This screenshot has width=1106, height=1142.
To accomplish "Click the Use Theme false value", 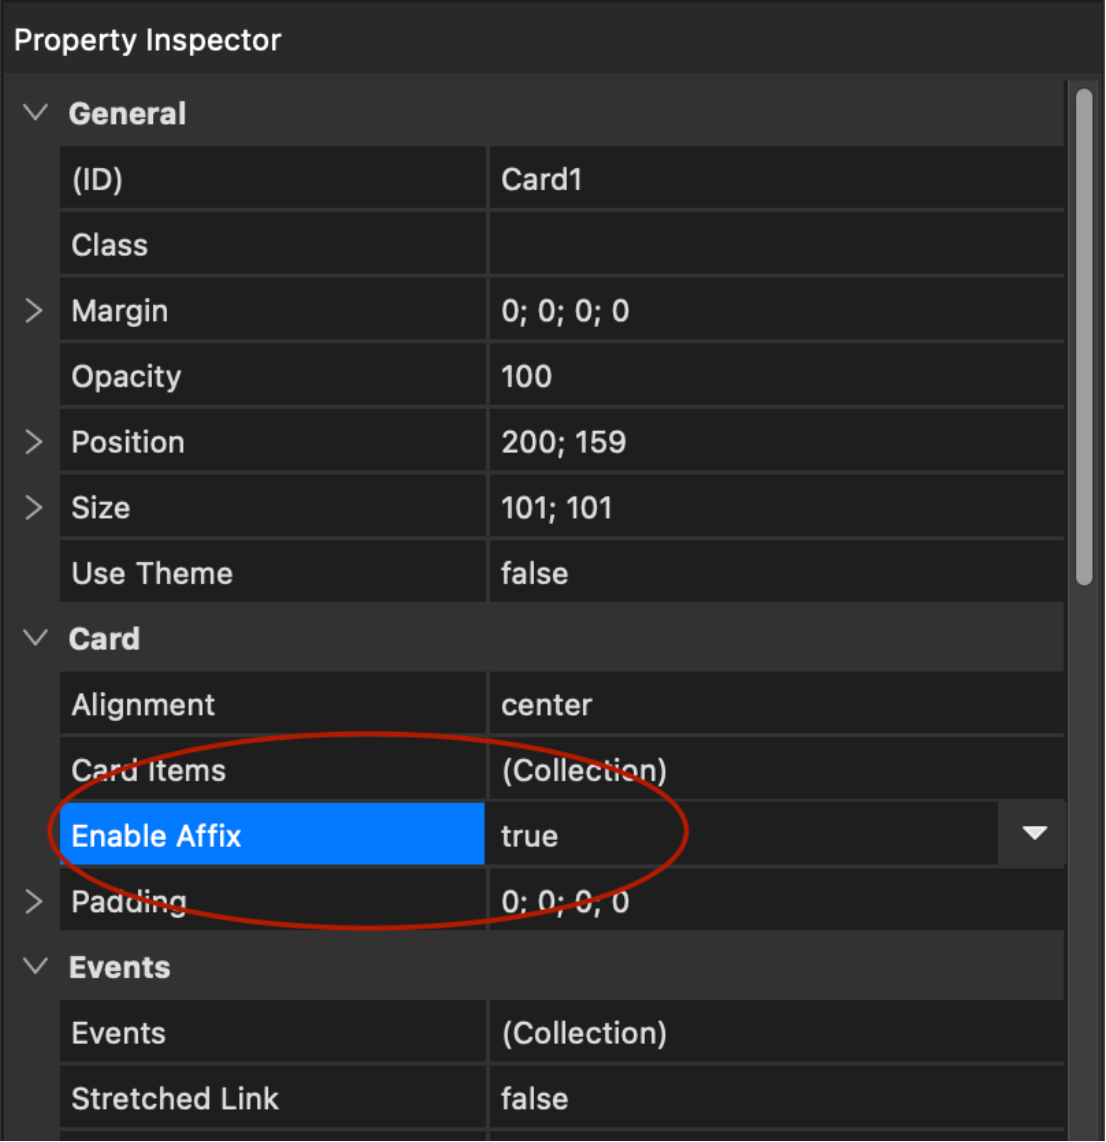I will (x=775, y=574).
